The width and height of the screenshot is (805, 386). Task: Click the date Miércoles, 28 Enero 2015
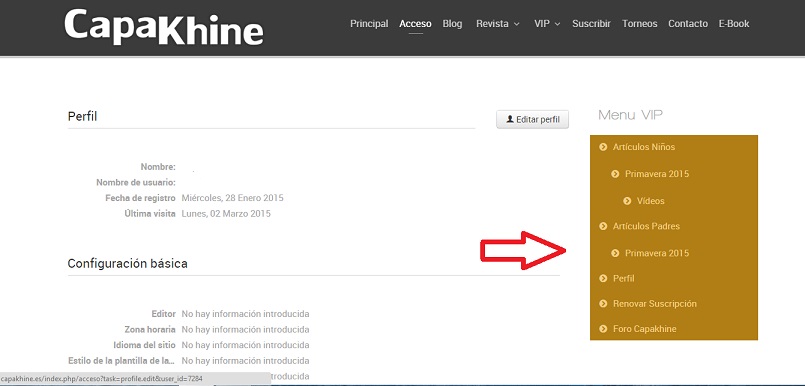pyautogui.click(x=233, y=198)
